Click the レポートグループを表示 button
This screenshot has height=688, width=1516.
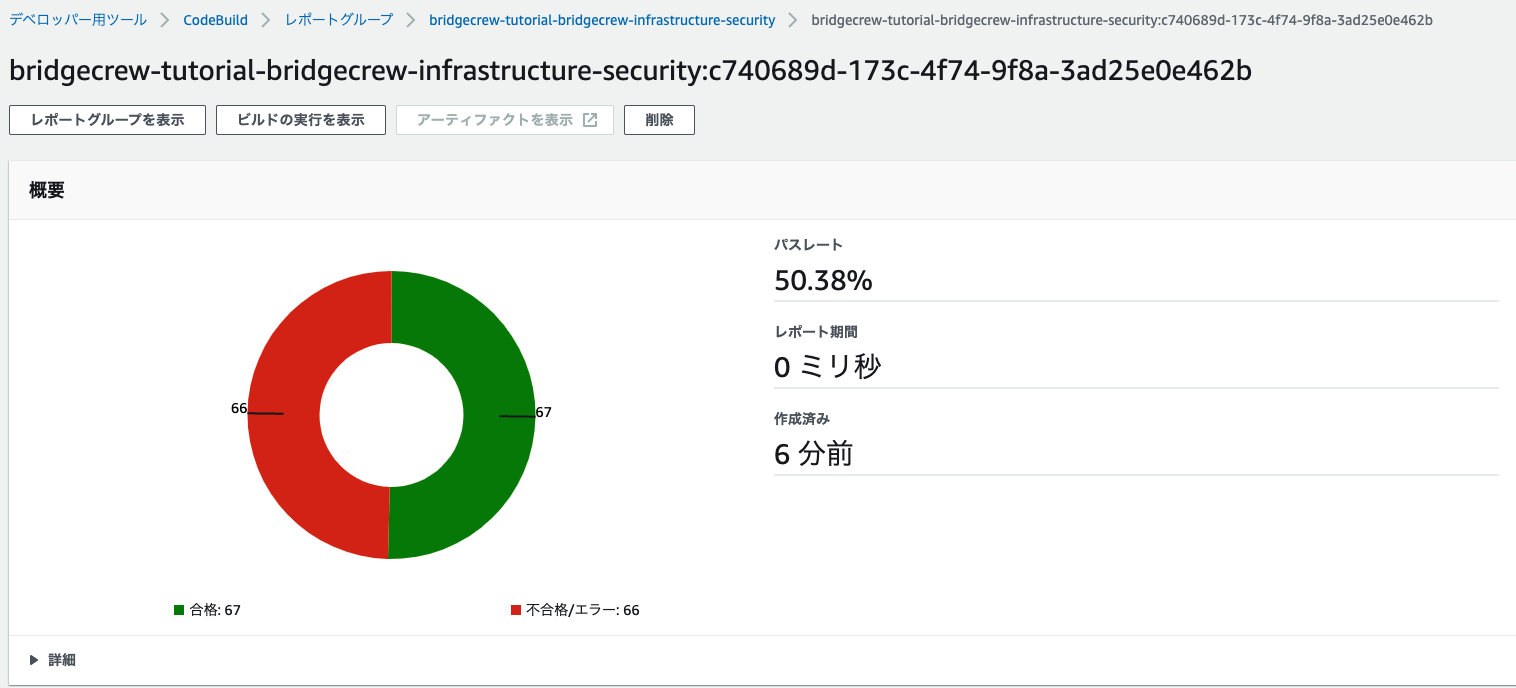(x=107, y=120)
